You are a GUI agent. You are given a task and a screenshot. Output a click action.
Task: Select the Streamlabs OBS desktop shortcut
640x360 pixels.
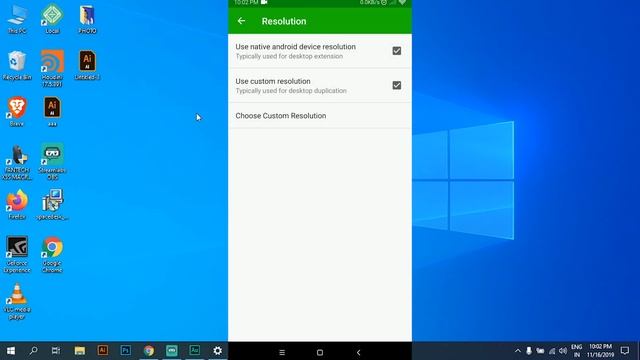[x=52, y=161]
